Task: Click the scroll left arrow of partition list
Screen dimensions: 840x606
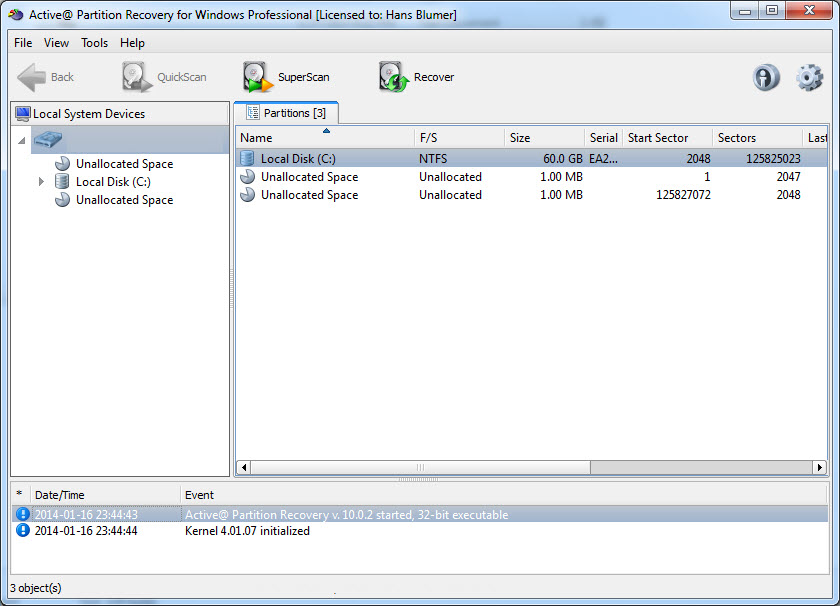Action: click(x=244, y=467)
